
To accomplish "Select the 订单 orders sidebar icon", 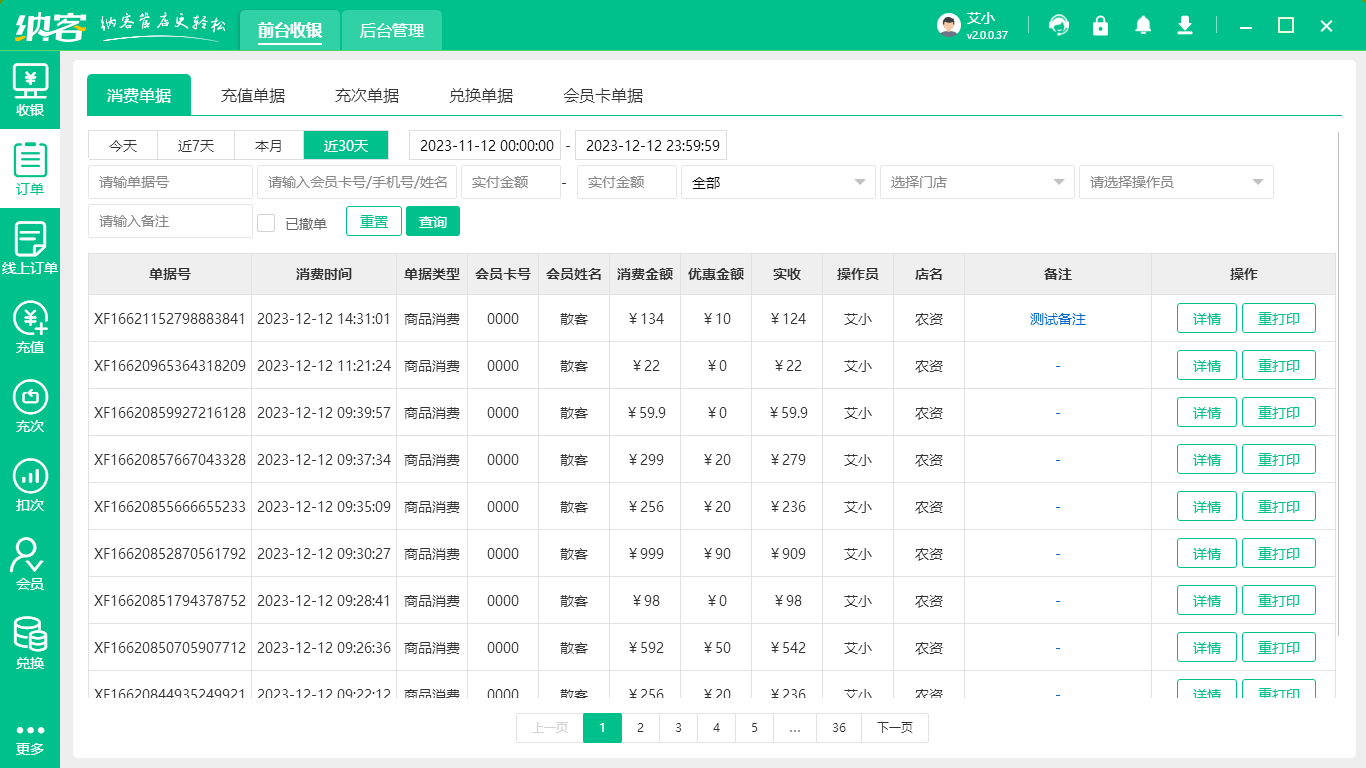I will pos(30,168).
